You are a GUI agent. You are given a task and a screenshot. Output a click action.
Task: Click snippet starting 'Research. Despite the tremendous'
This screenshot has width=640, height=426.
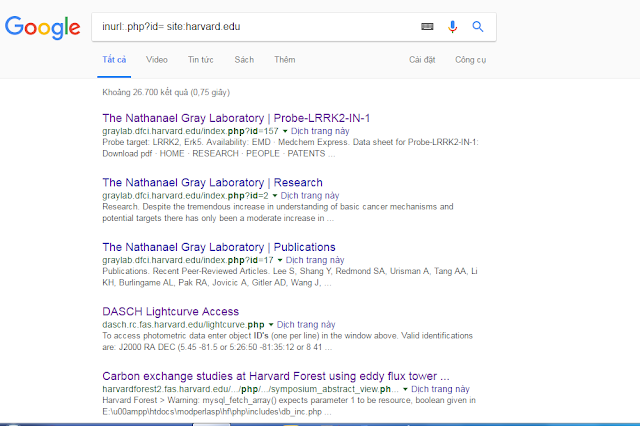(278, 212)
